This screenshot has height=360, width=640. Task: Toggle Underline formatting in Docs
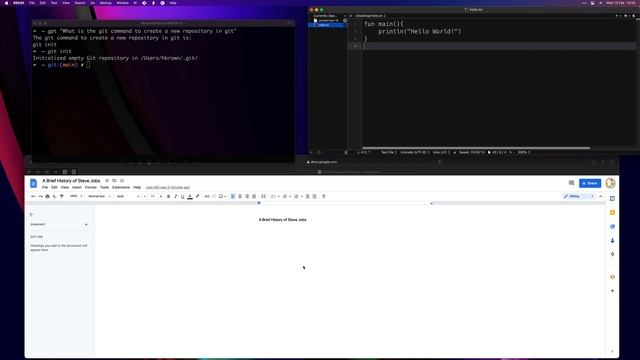(182, 196)
